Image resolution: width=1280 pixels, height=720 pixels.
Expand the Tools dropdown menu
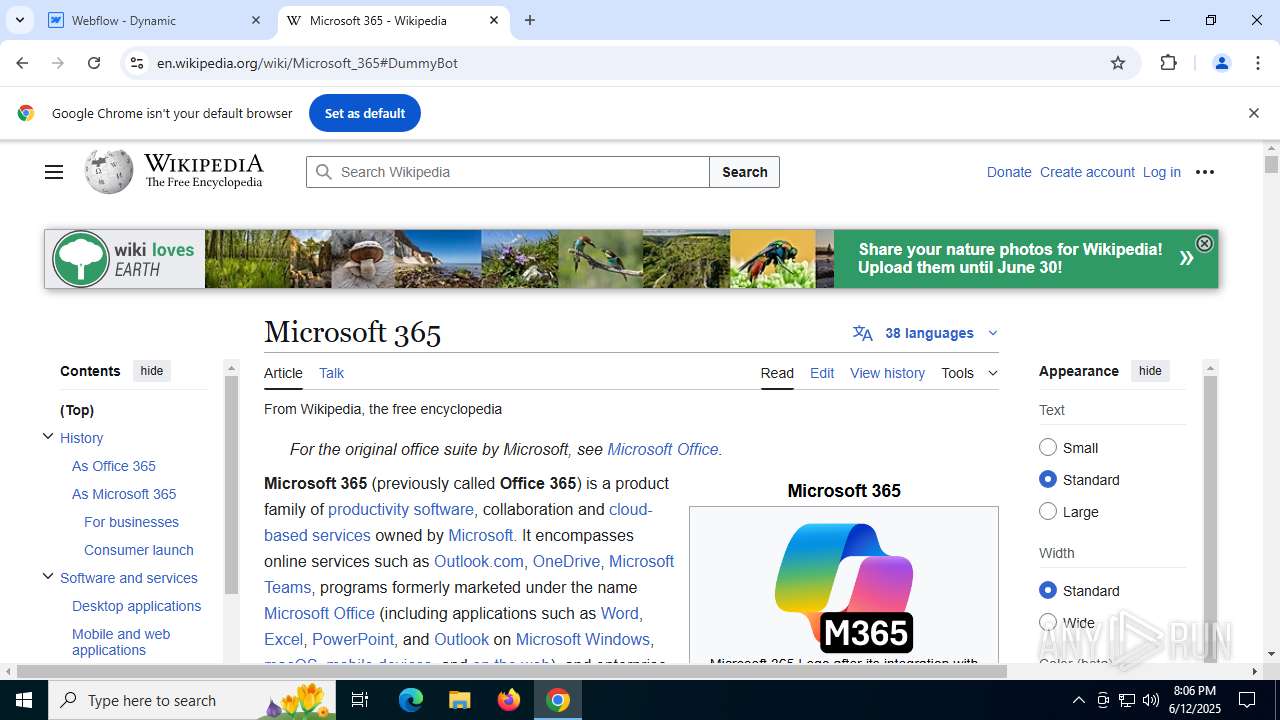click(x=969, y=373)
